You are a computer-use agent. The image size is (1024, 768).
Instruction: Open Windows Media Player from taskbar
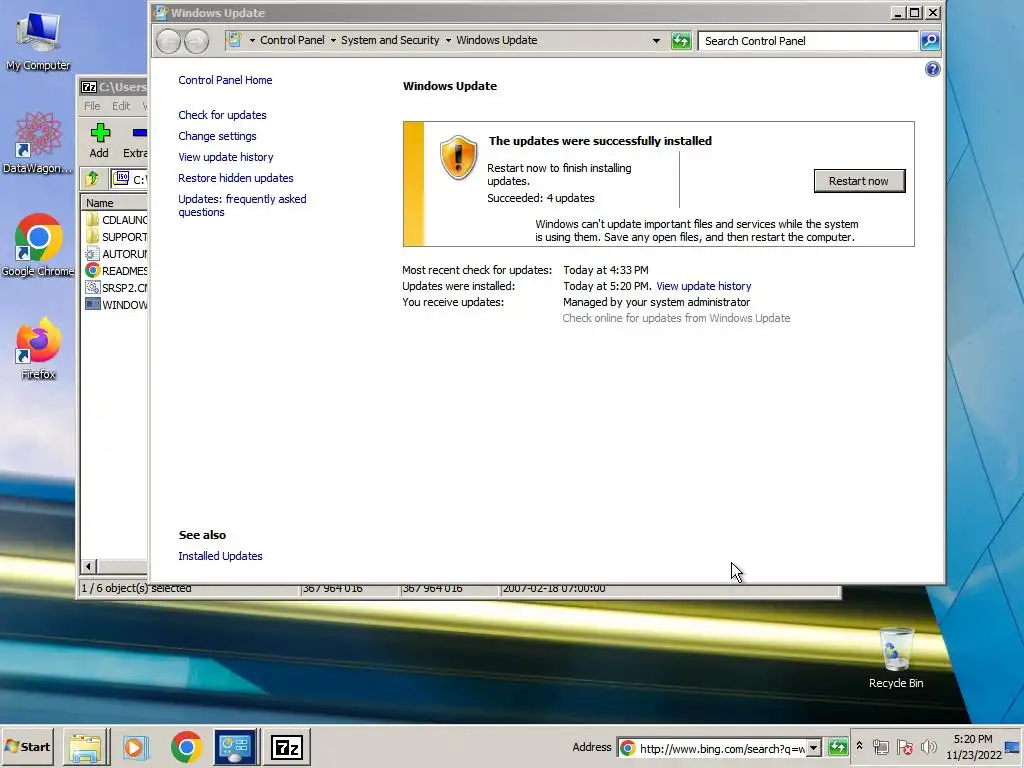(x=136, y=747)
